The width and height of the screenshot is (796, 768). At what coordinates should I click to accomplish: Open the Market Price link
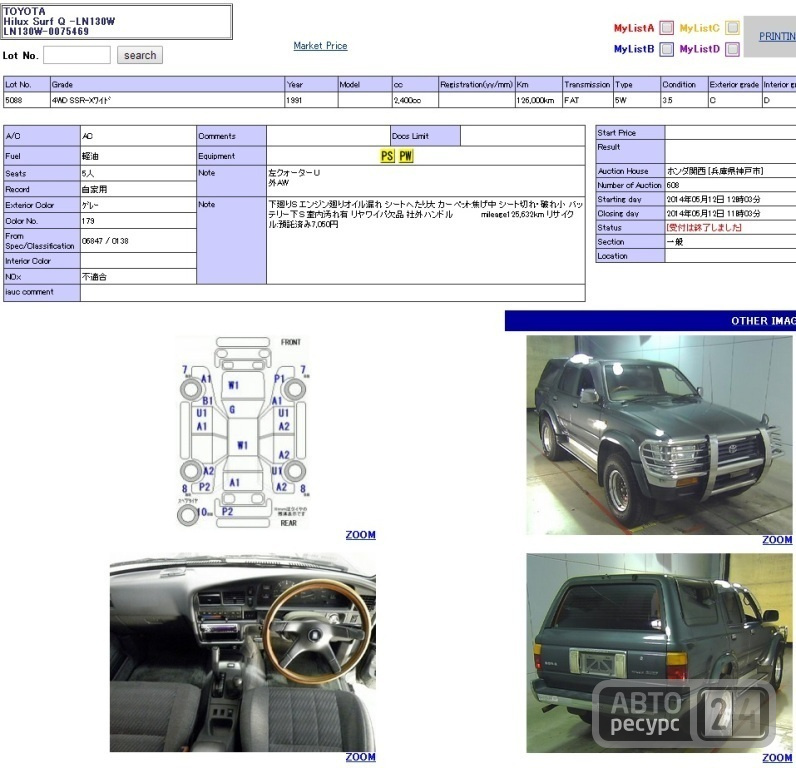[x=320, y=46]
